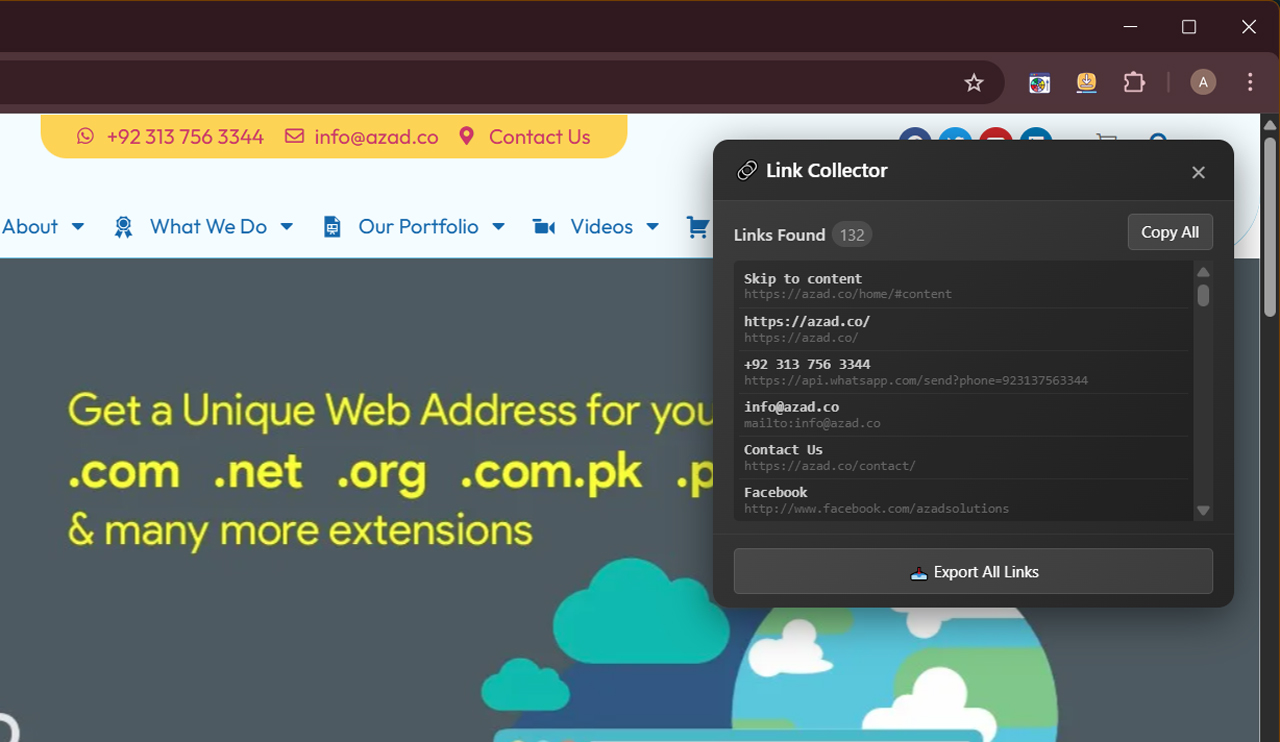Minimize the Chrome window
The height and width of the screenshot is (742, 1280).
[1130, 27]
